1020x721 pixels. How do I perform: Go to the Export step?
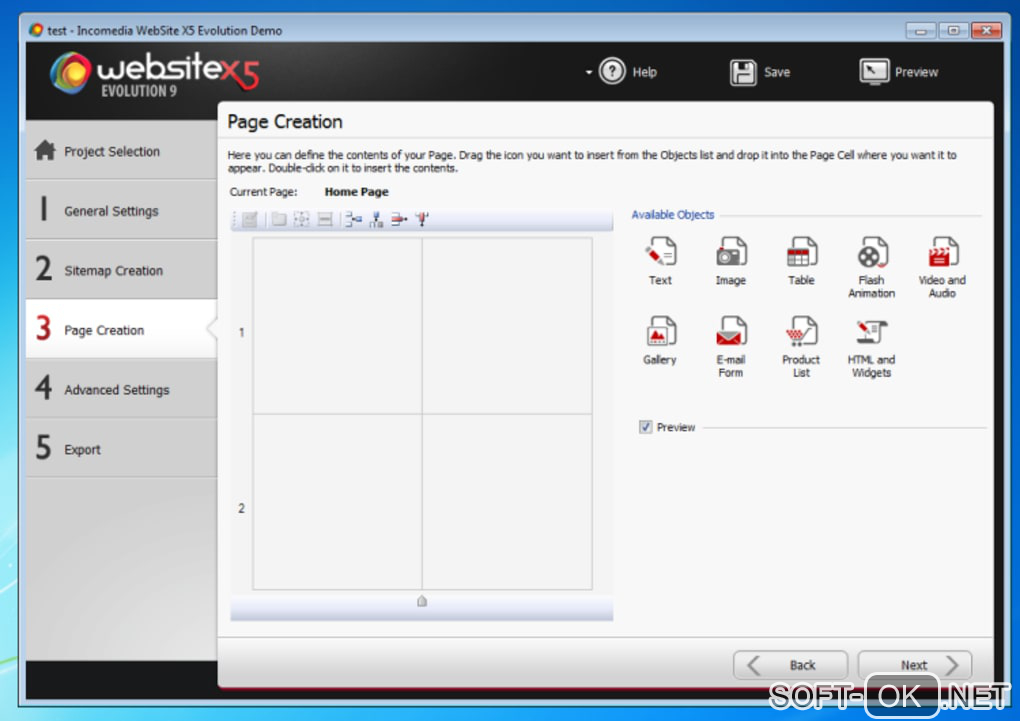122,449
